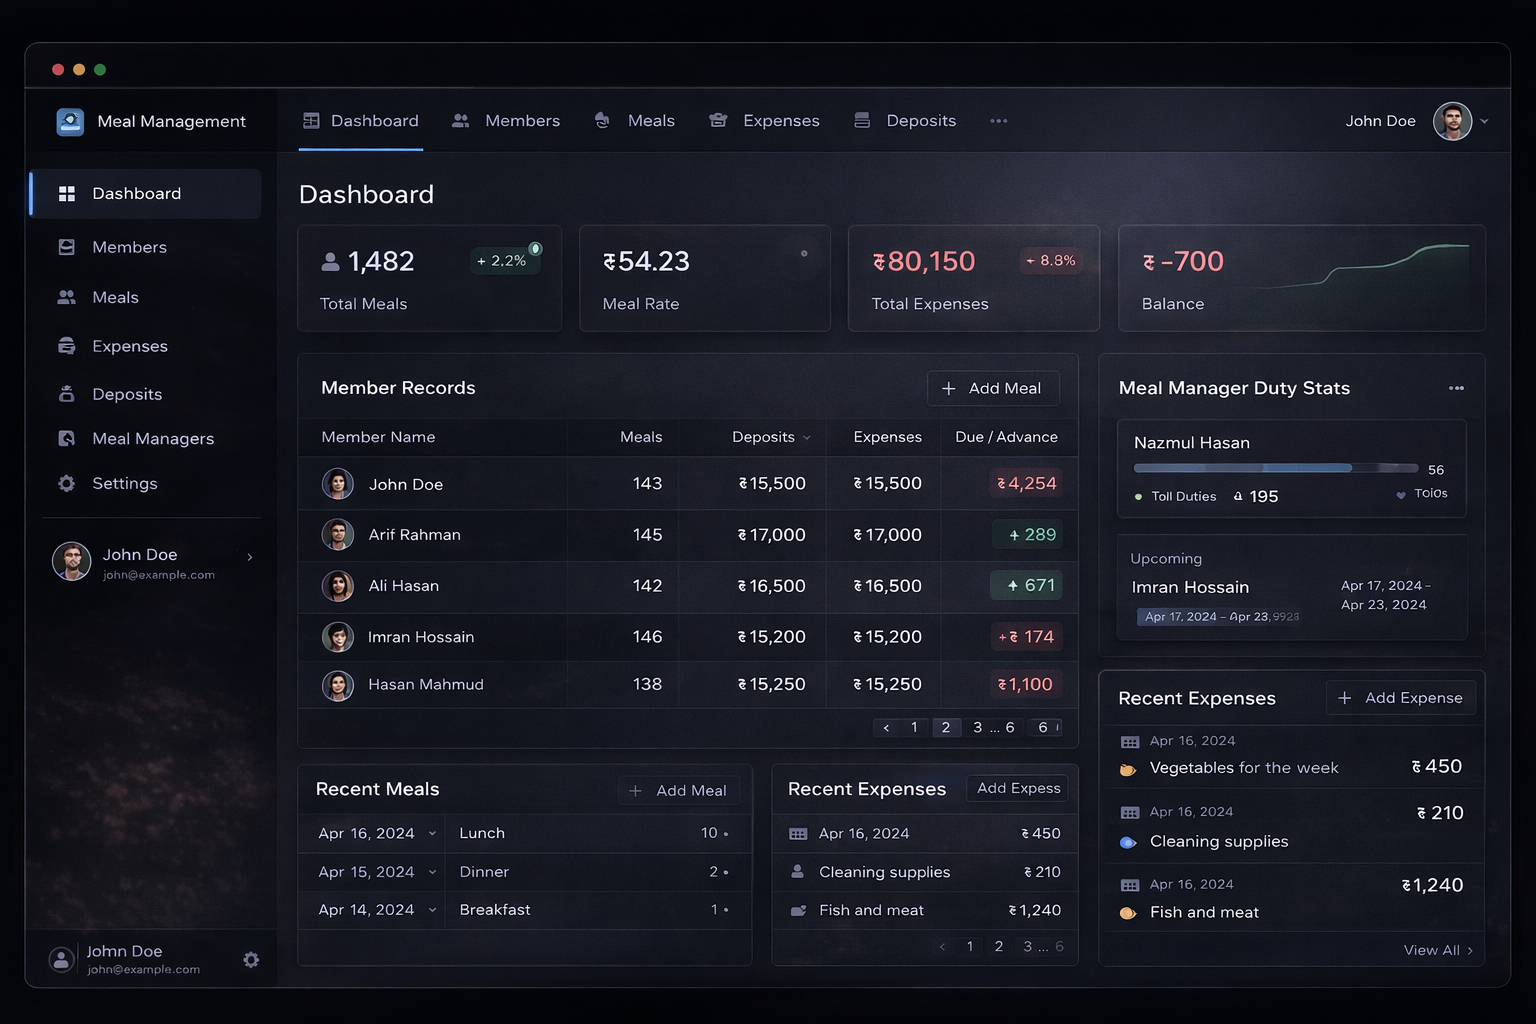Click the Meal Management app logo icon

(x=70, y=121)
